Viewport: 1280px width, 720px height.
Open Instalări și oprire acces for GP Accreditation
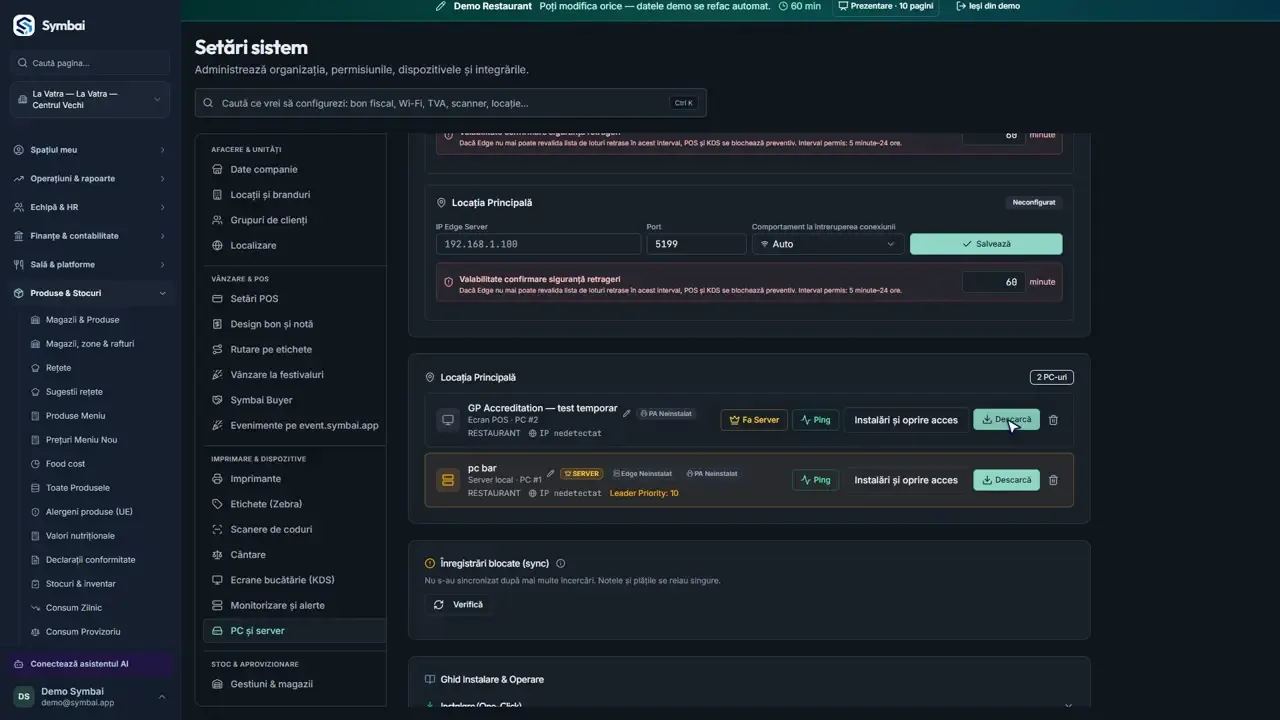(906, 420)
